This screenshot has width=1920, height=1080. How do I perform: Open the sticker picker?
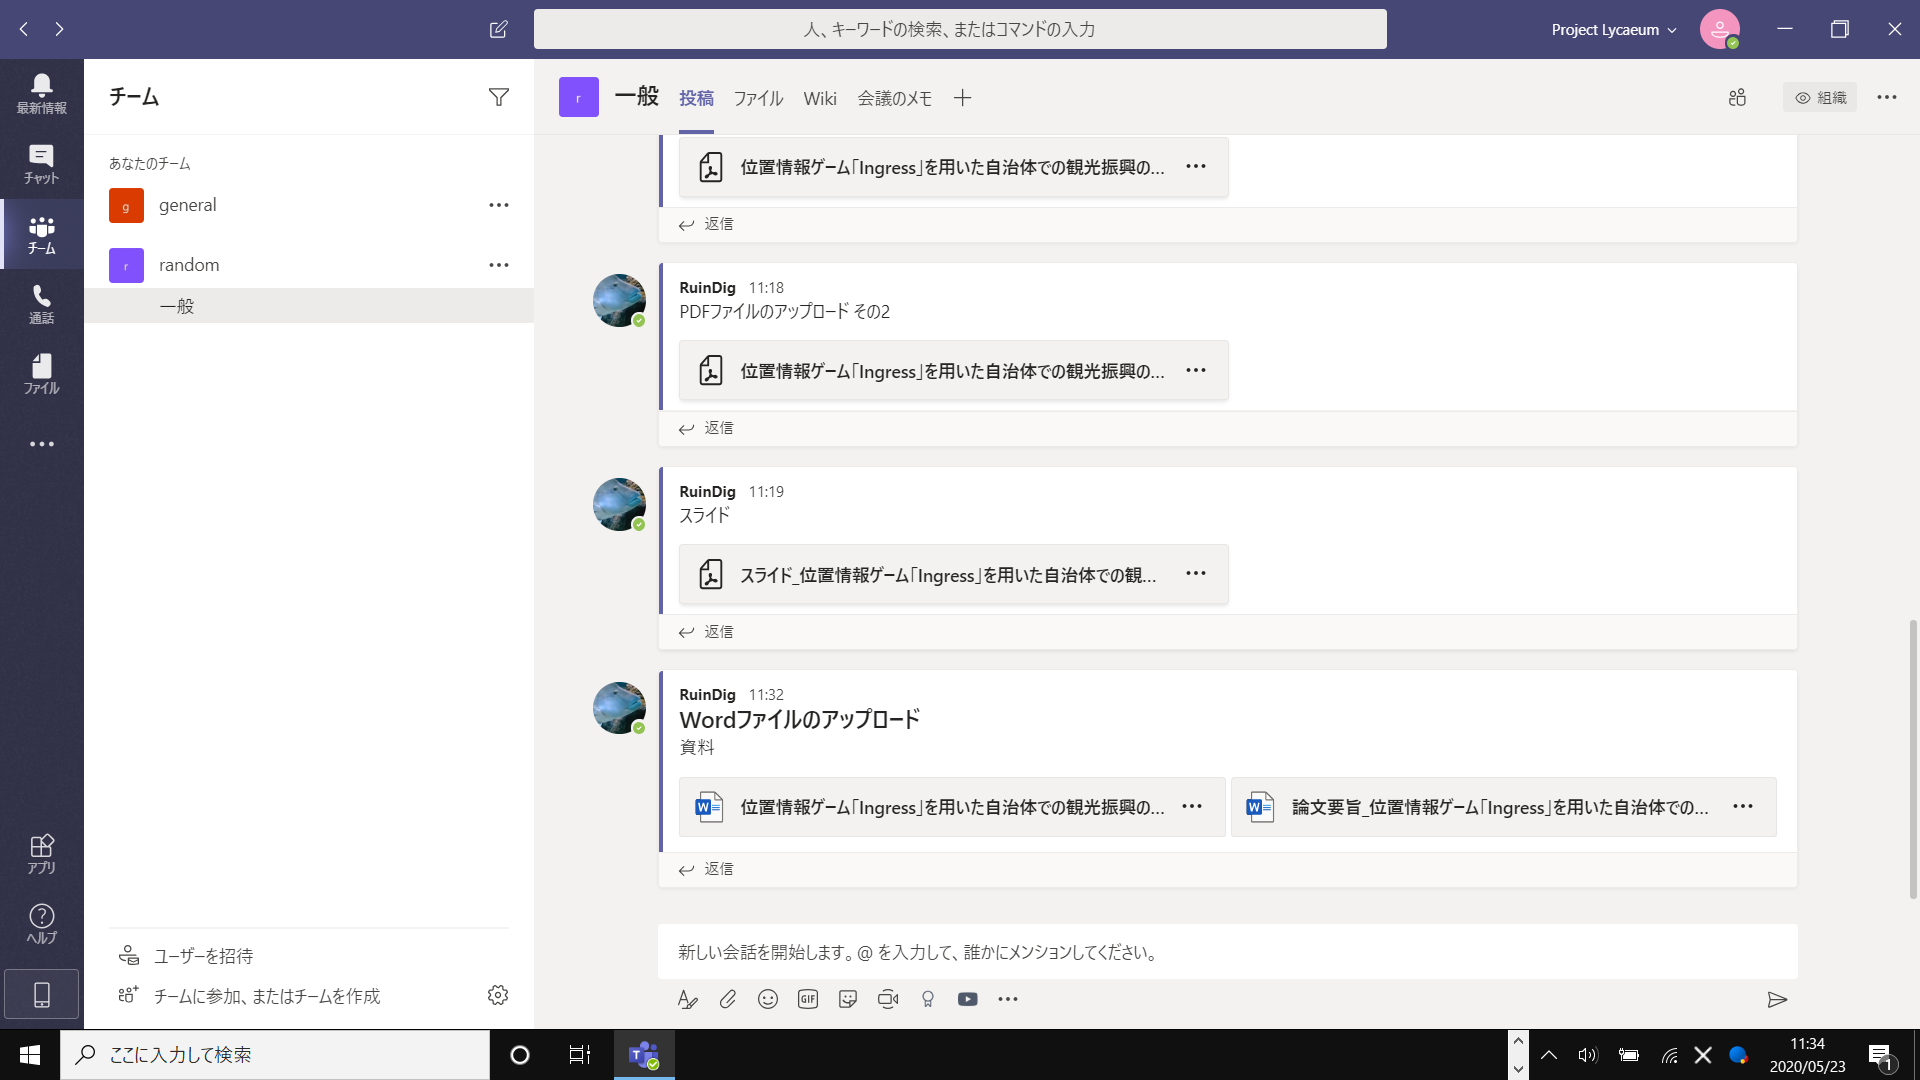point(848,999)
